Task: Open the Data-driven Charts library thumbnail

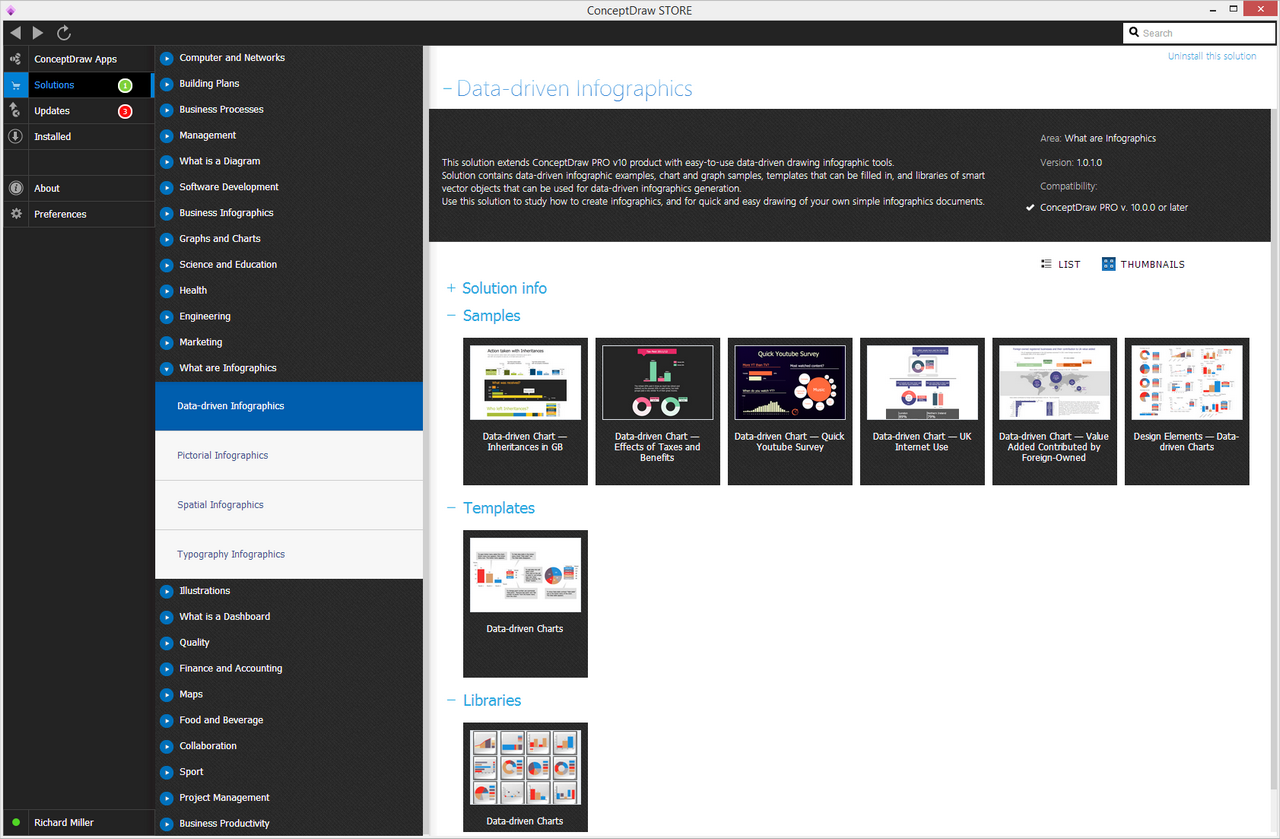Action: 525,778
